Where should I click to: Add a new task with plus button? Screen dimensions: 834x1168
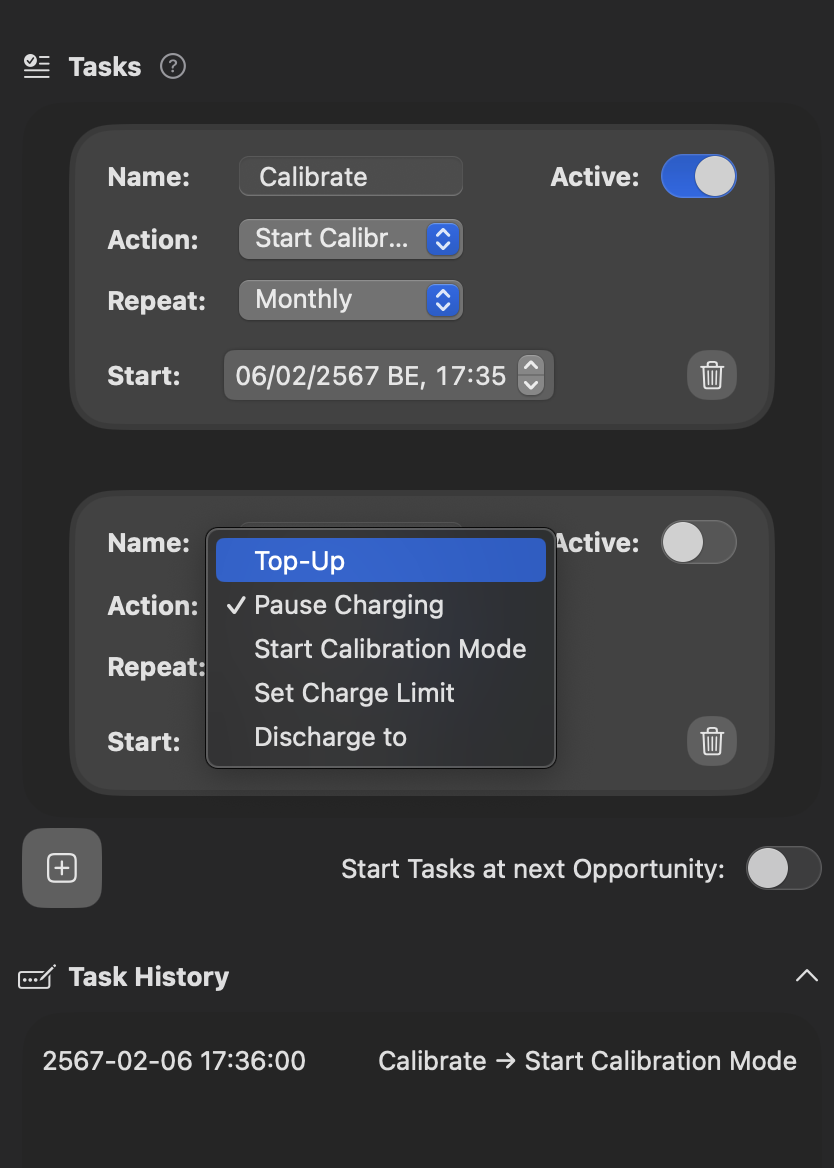point(62,868)
